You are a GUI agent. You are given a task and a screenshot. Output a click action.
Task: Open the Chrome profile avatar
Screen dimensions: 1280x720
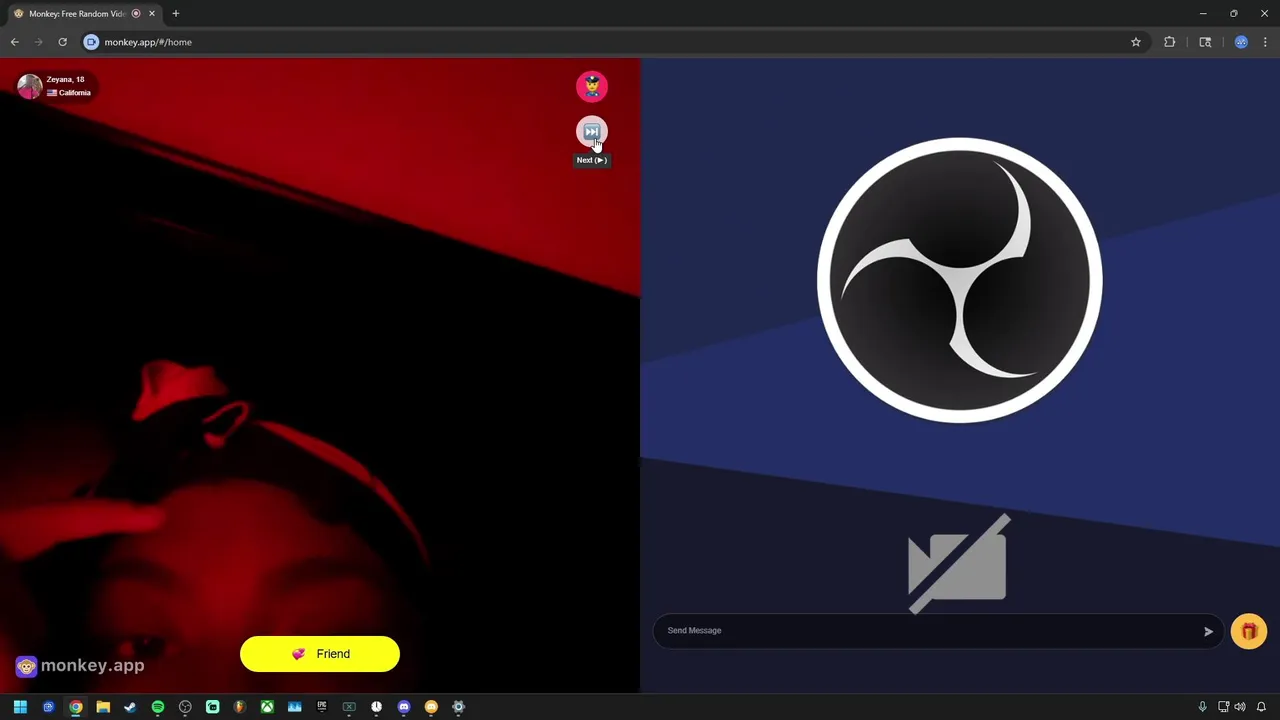(x=1241, y=42)
